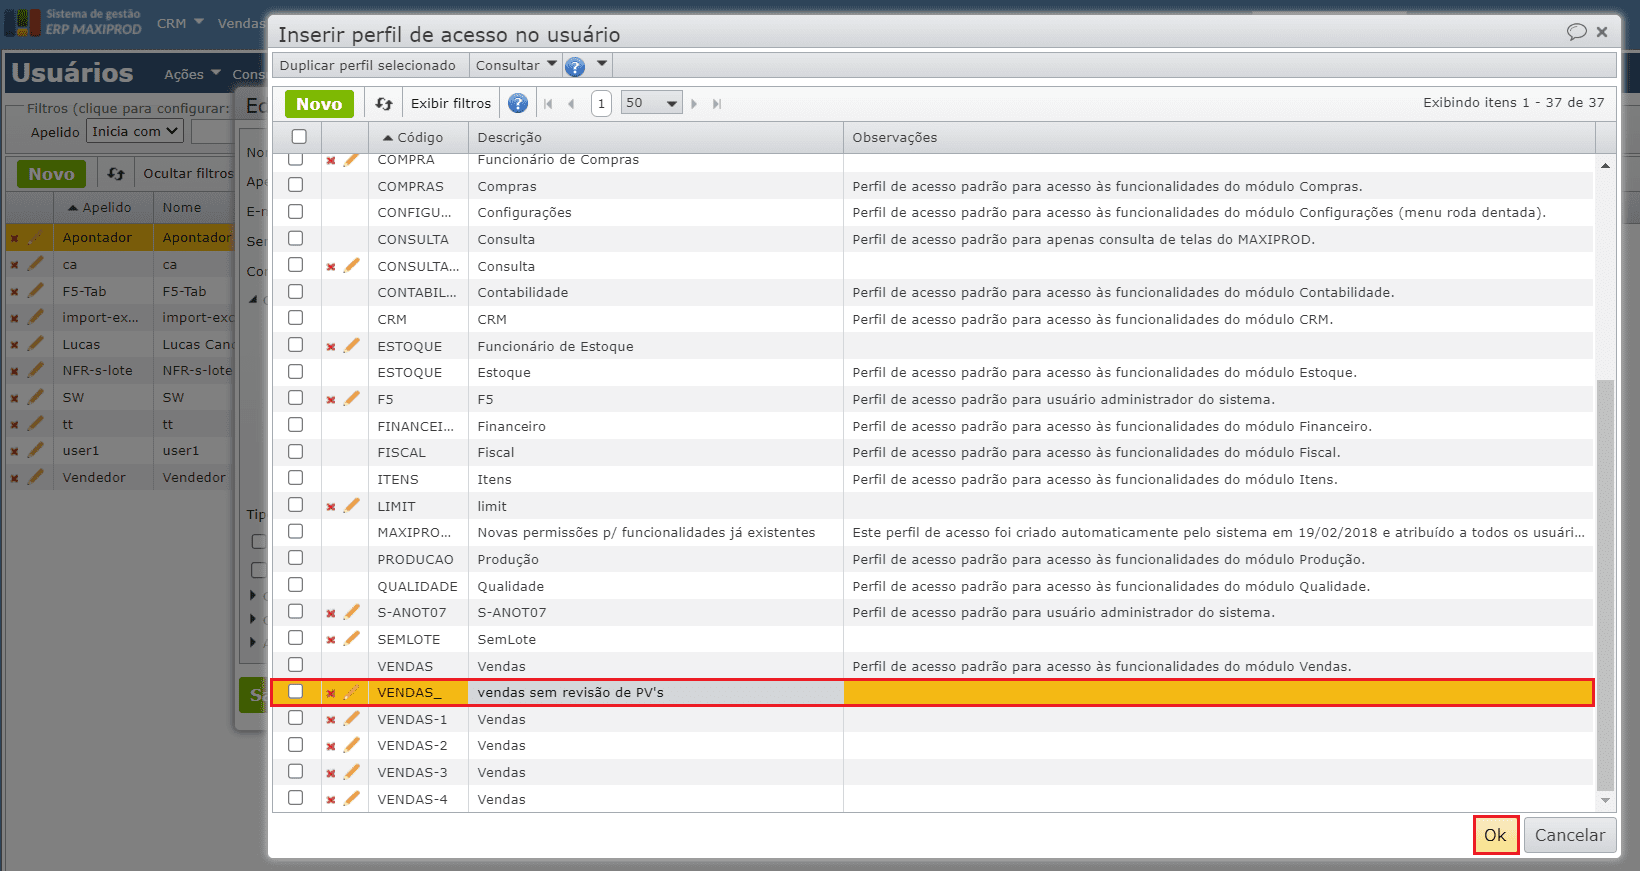Screen dimensions: 1640x871
Task: Click the vertical scrollbar thumb of the profile list
Action: 1605,585
